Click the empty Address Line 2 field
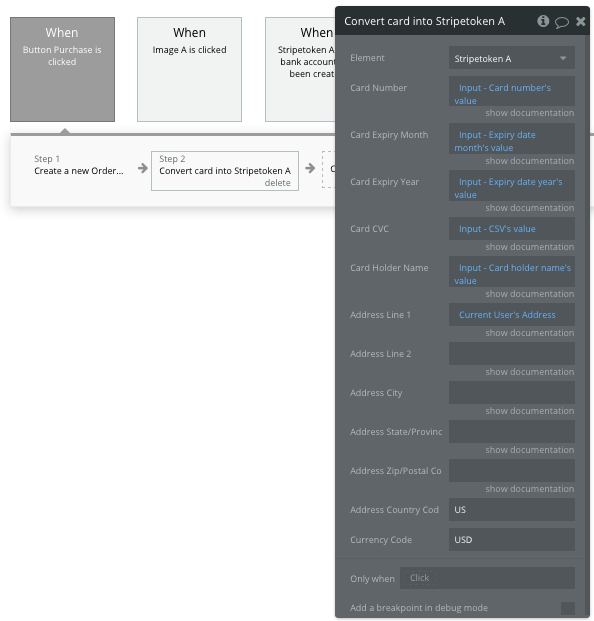Screen dimensions: 594x621 coord(512,353)
